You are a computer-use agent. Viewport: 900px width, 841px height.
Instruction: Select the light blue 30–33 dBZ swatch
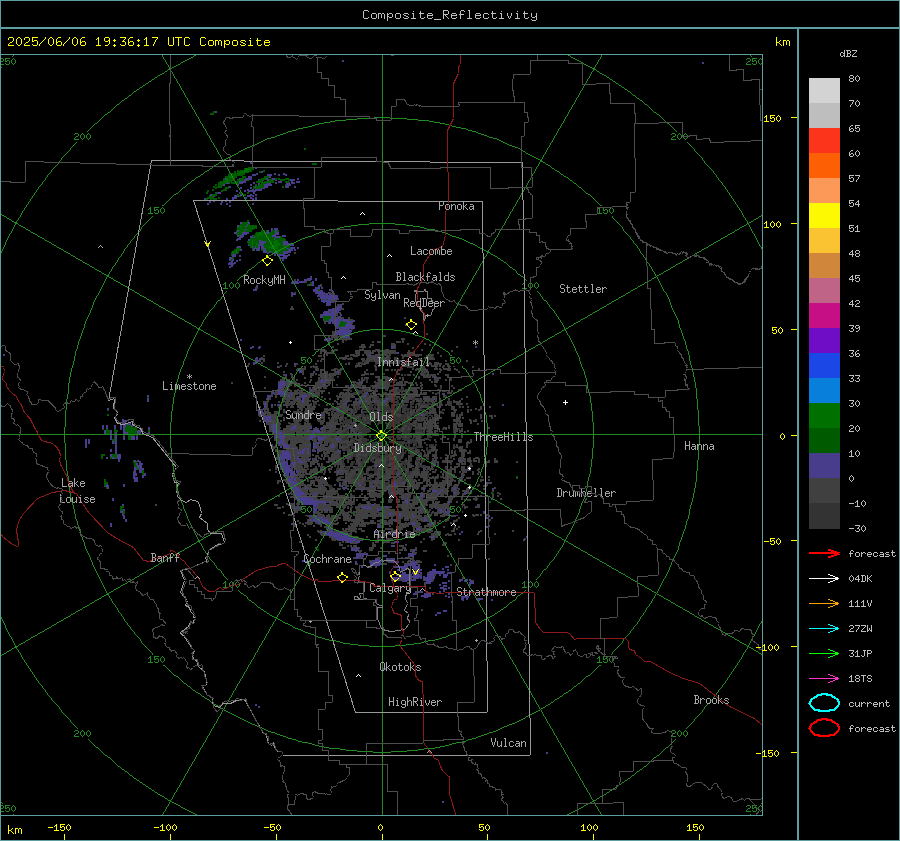(x=824, y=390)
